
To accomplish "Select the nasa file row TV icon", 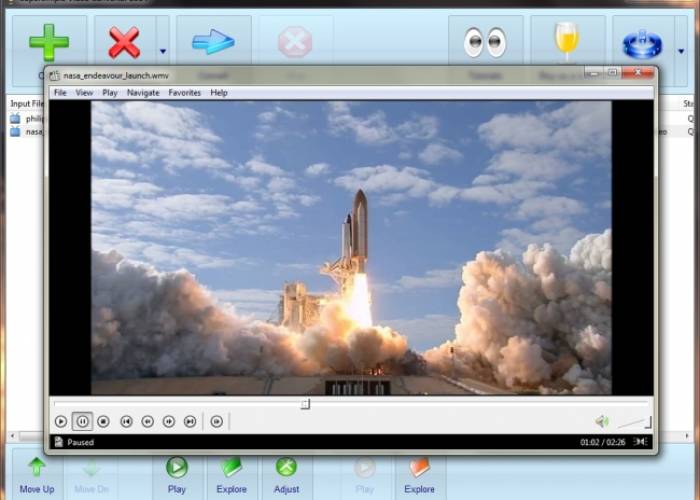I will pos(15,131).
